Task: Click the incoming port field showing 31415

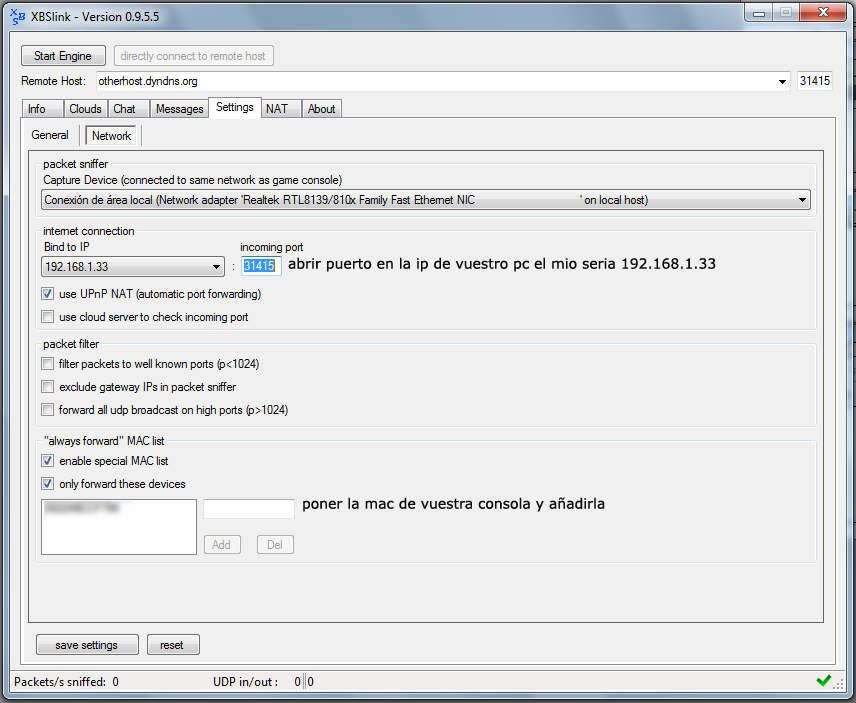Action: (261, 266)
